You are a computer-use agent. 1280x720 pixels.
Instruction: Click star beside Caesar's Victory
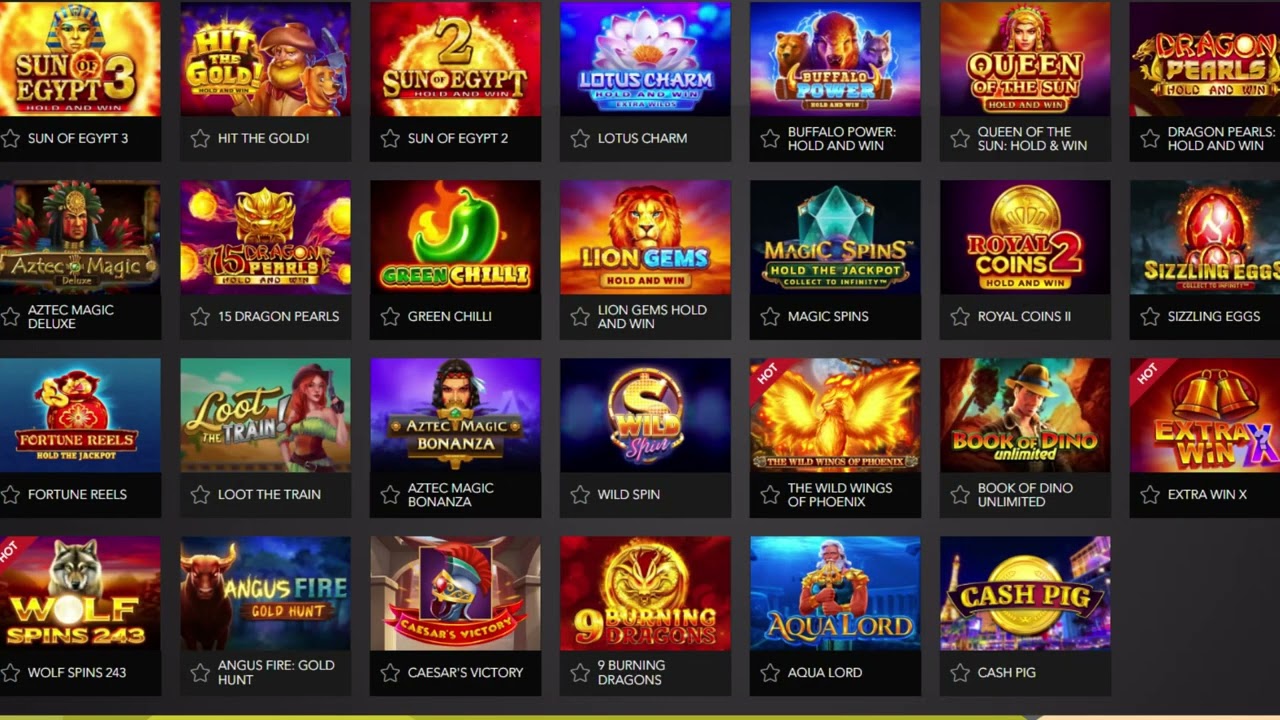pyautogui.click(x=390, y=673)
